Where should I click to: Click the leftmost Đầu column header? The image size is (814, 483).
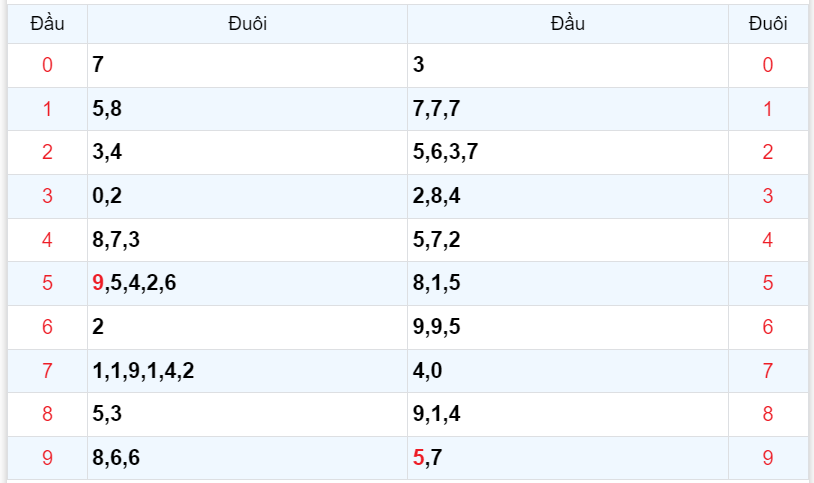47,24
